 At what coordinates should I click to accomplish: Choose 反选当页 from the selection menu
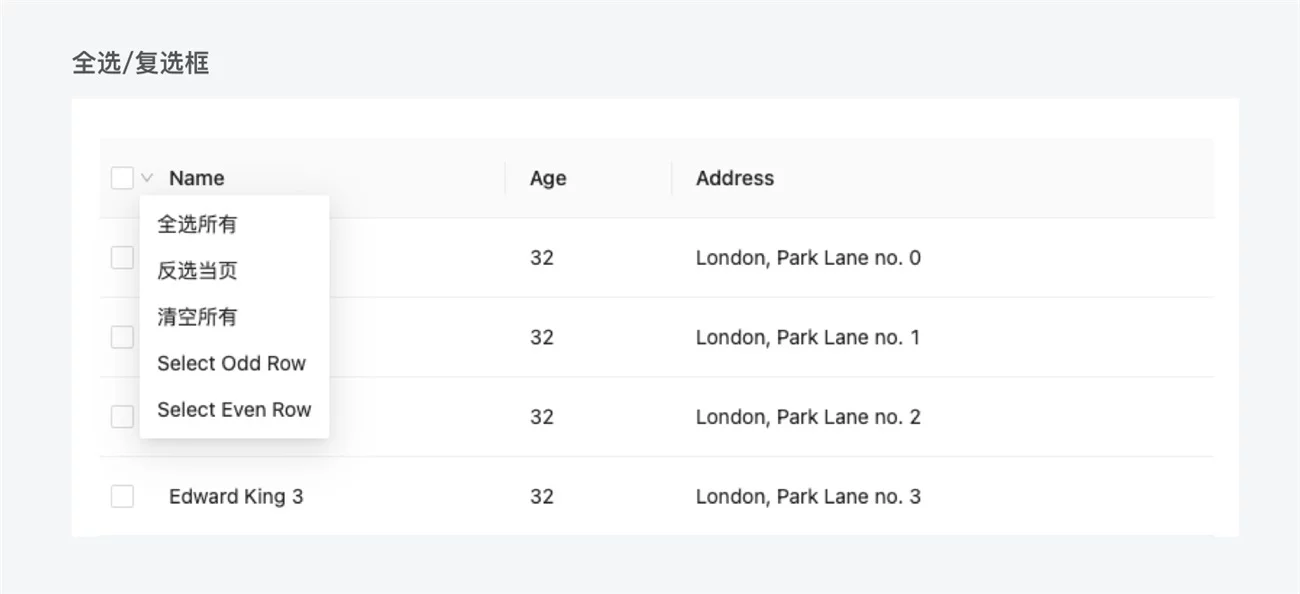[x=197, y=271]
